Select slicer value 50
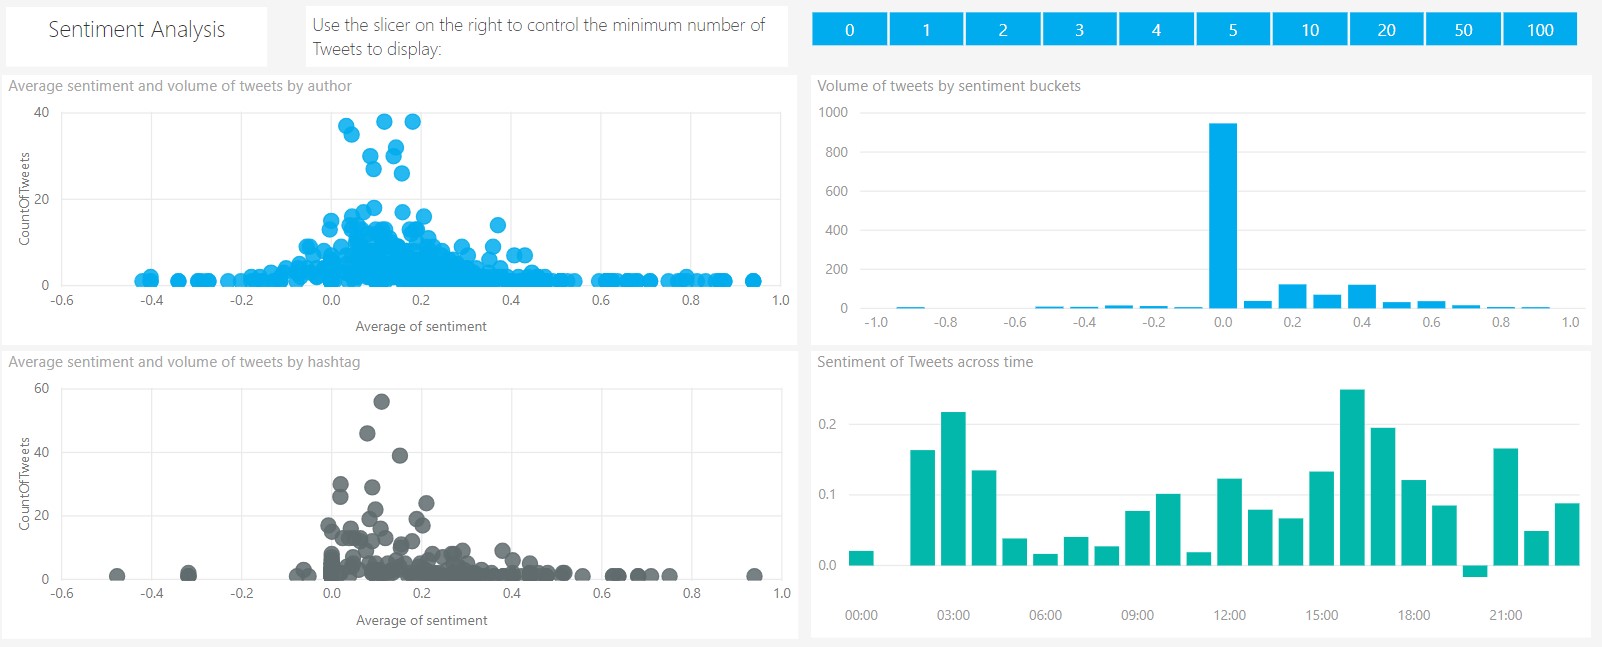 point(1463,30)
